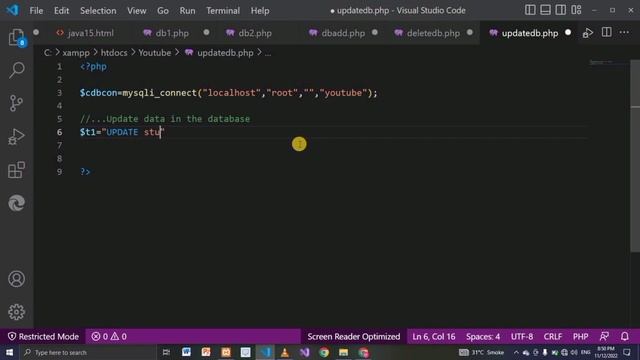Open the View menu
Screen dimensions: 640x360
pyautogui.click(x=136, y=11)
